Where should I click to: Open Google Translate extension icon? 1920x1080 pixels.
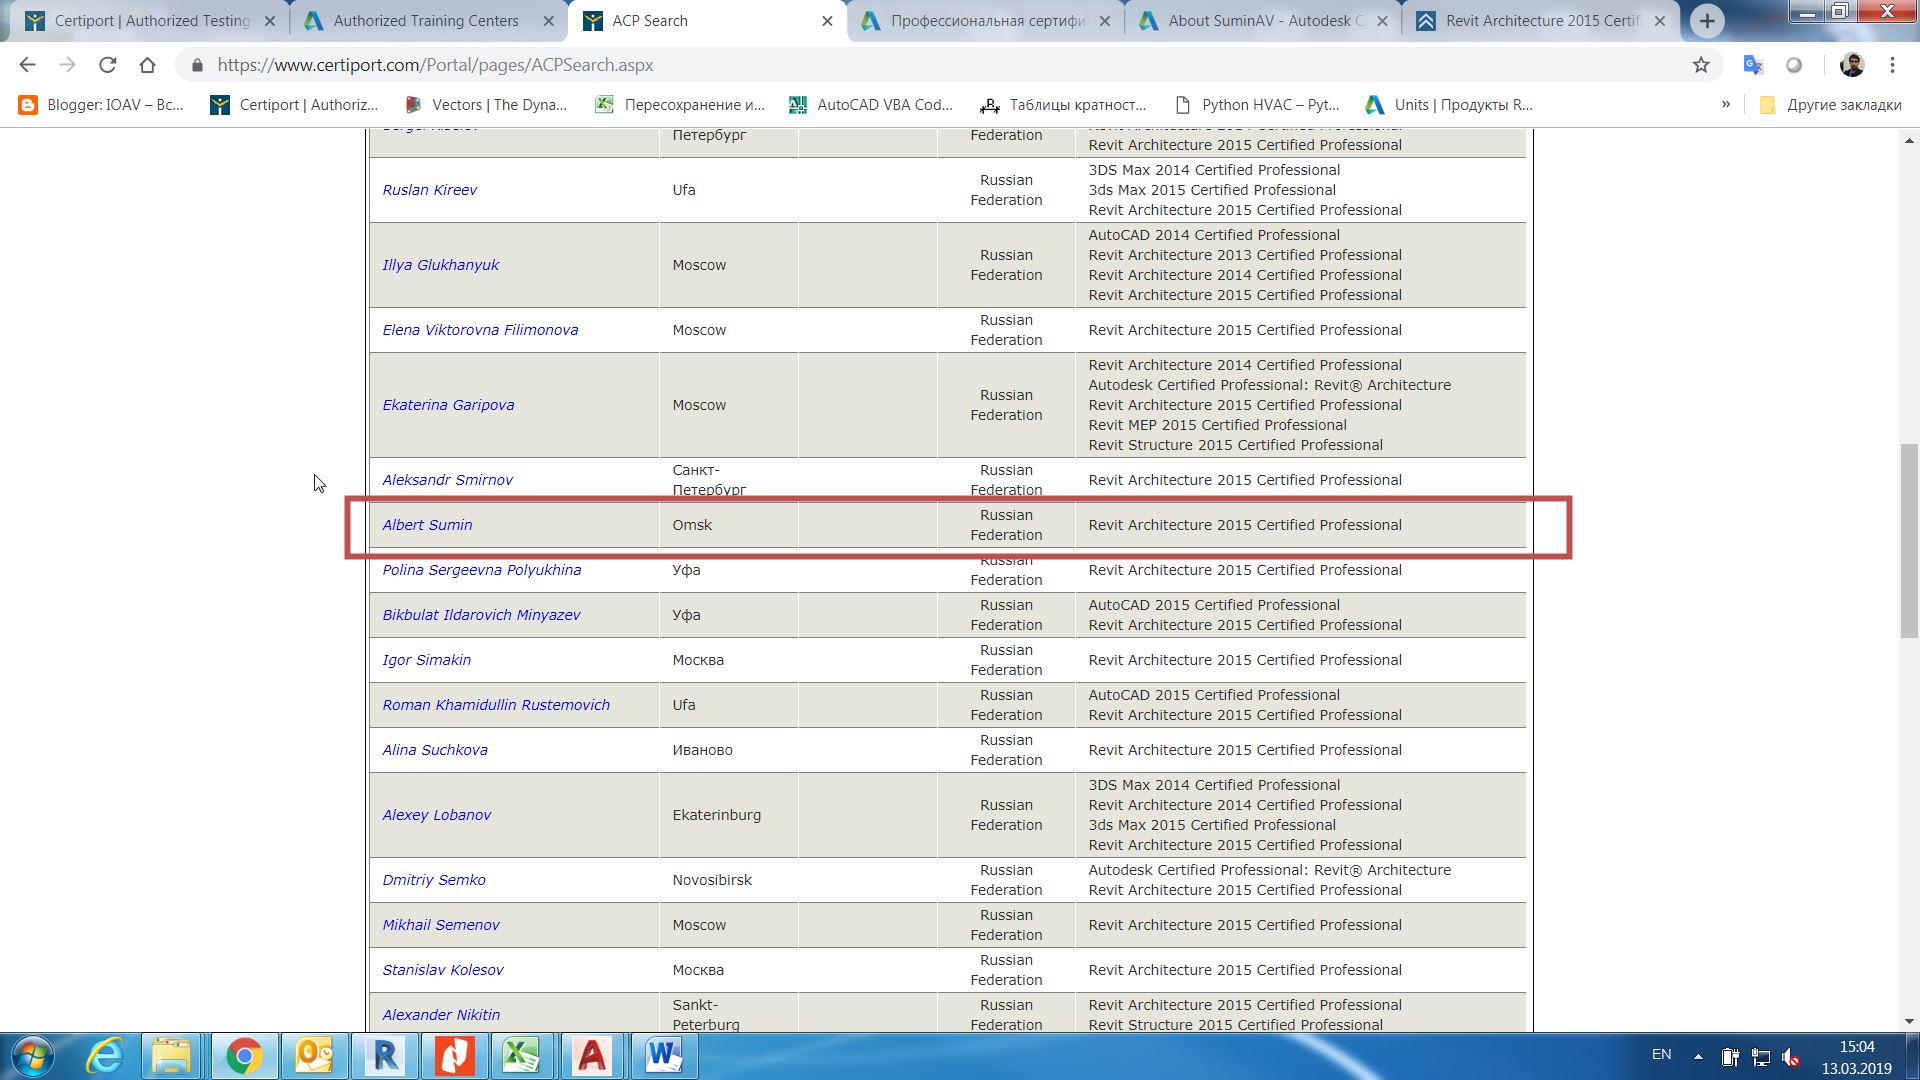pos(1753,65)
